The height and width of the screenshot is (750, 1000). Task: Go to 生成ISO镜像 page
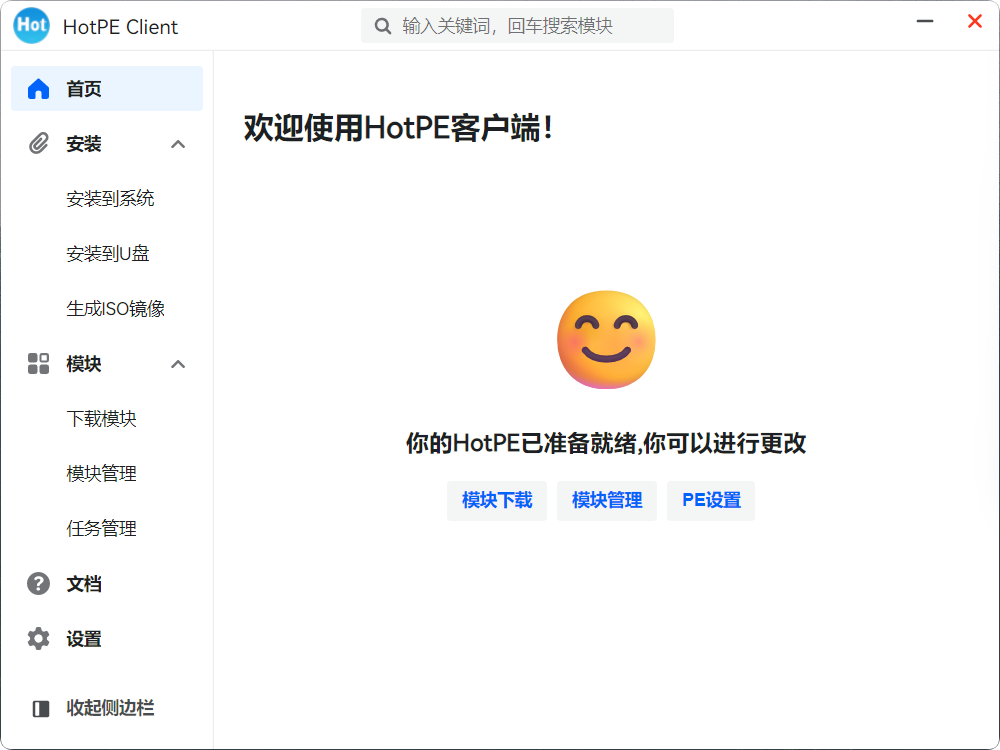[115, 309]
